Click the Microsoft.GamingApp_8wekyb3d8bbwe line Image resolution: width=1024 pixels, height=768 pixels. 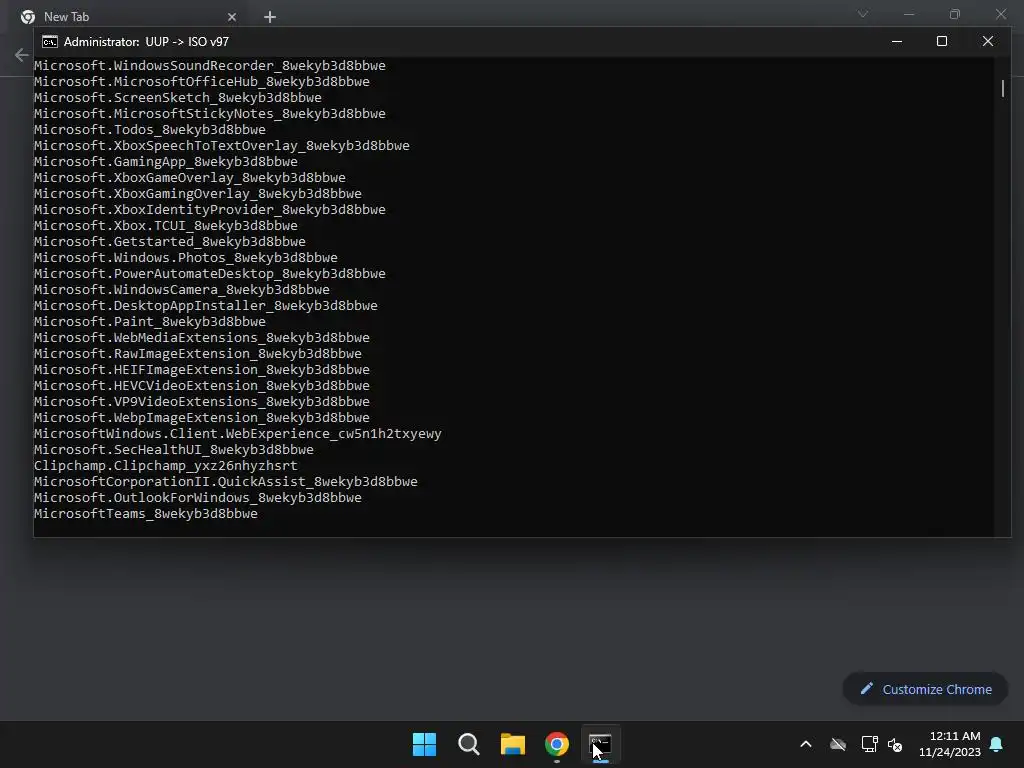(166, 161)
